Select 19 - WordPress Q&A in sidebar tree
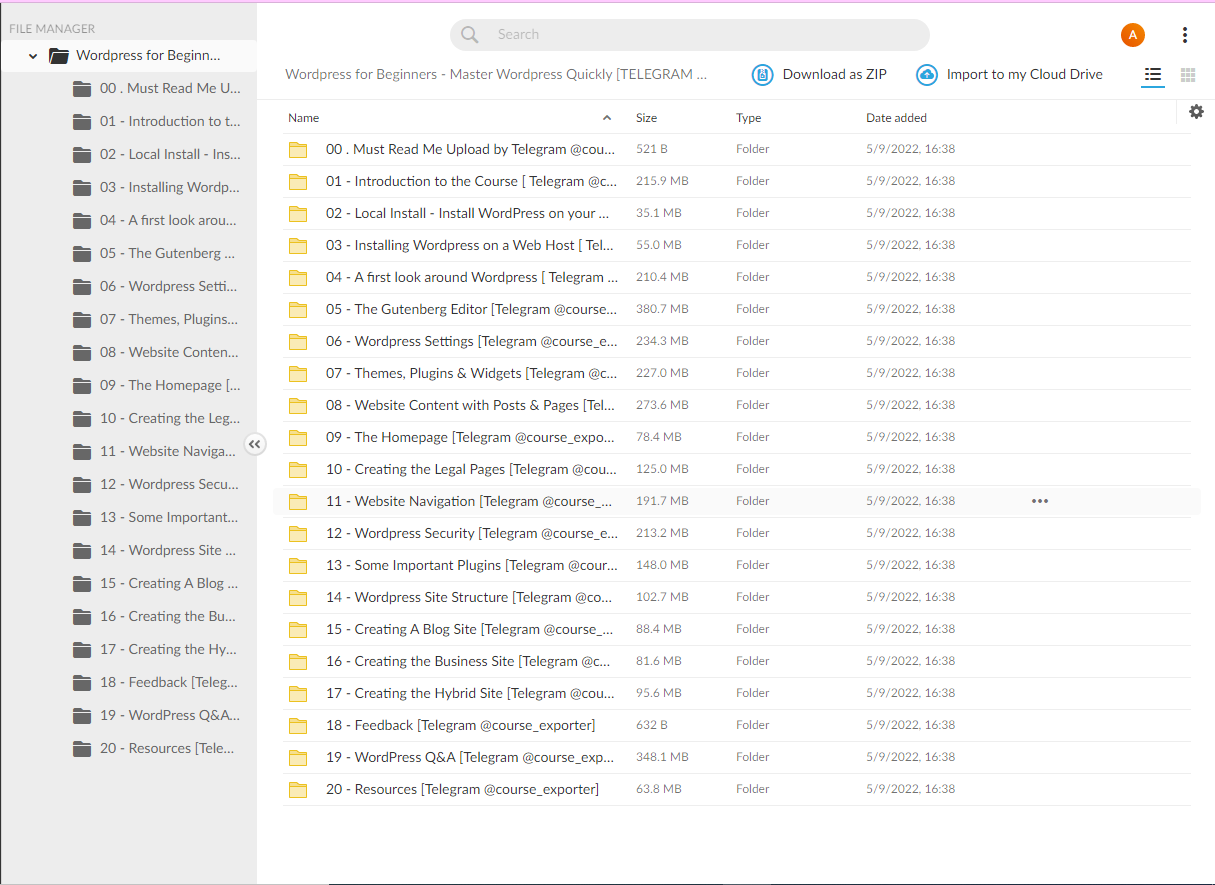The image size is (1215, 885). [x=170, y=715]
